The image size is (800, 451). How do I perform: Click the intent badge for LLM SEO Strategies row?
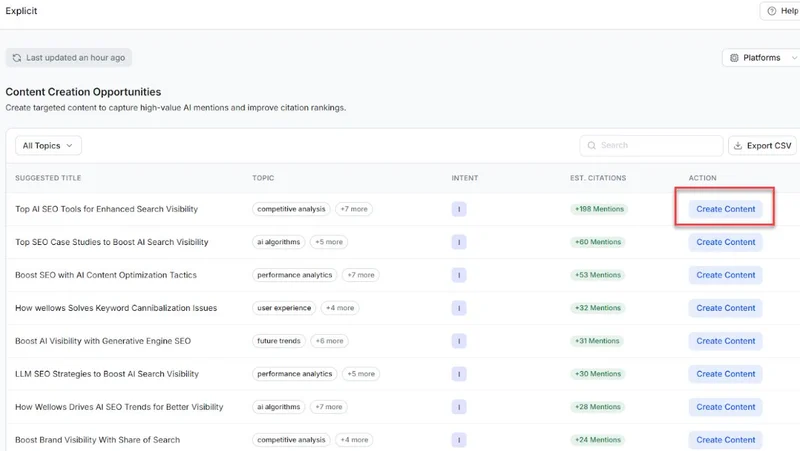pyautogui.click(x=459, y=374)
